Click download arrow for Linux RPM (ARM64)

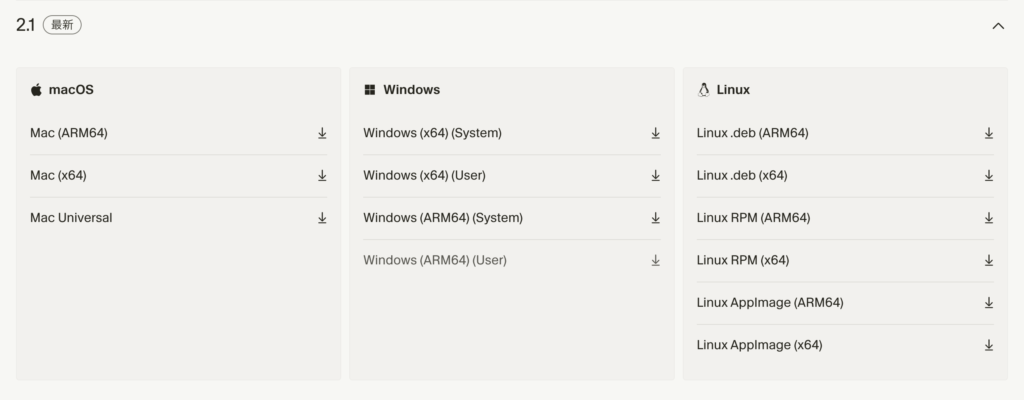989,218
